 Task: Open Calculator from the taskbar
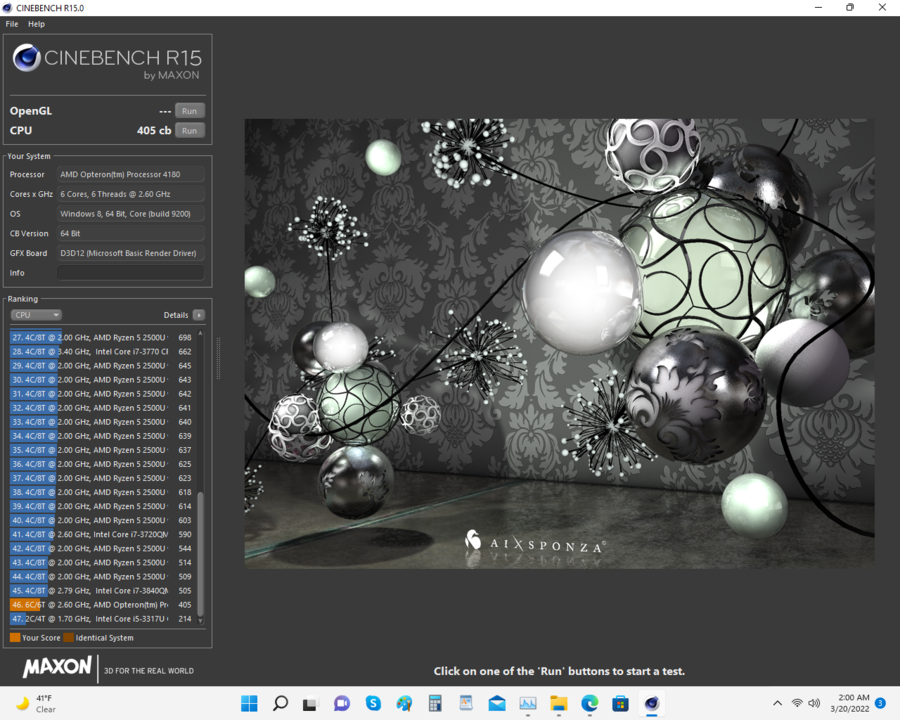436,703
